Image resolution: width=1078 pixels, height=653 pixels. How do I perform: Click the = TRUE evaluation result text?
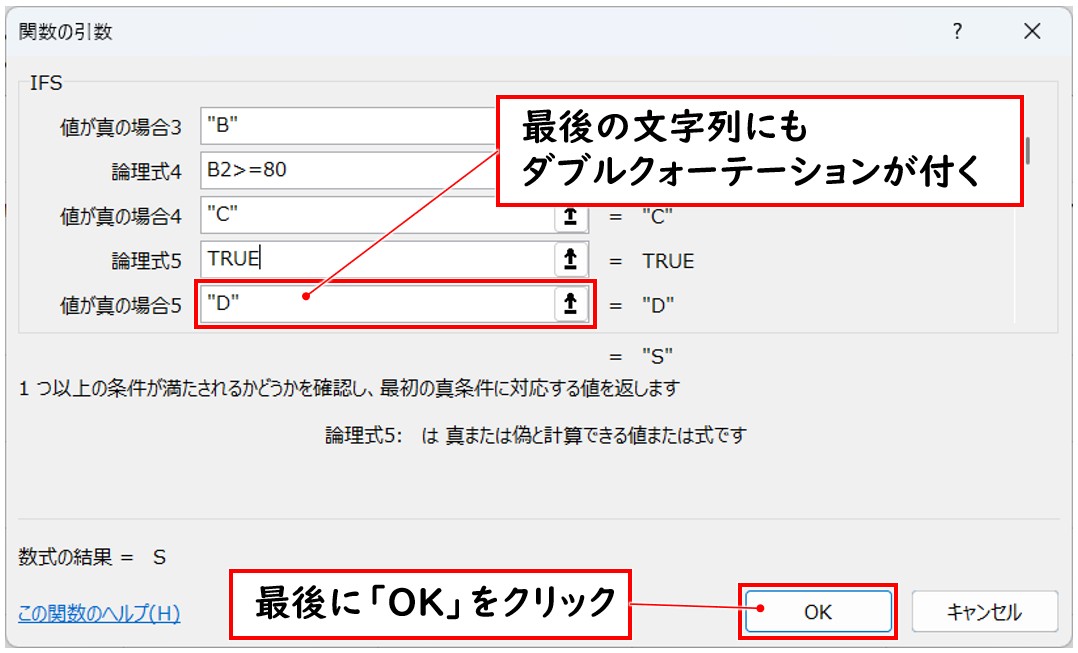click(x=652, y=261)
